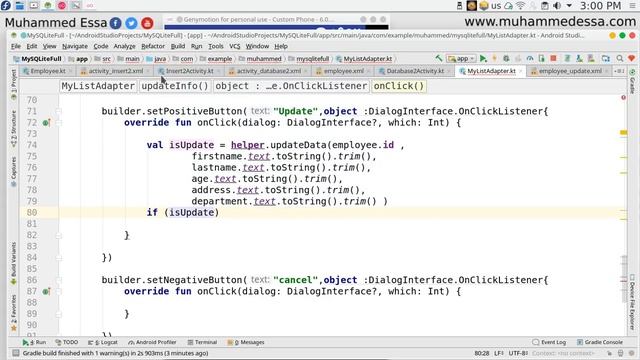This screenshot has width=640, height=360.
Task: Open the File menu
Action: (16, 46)
